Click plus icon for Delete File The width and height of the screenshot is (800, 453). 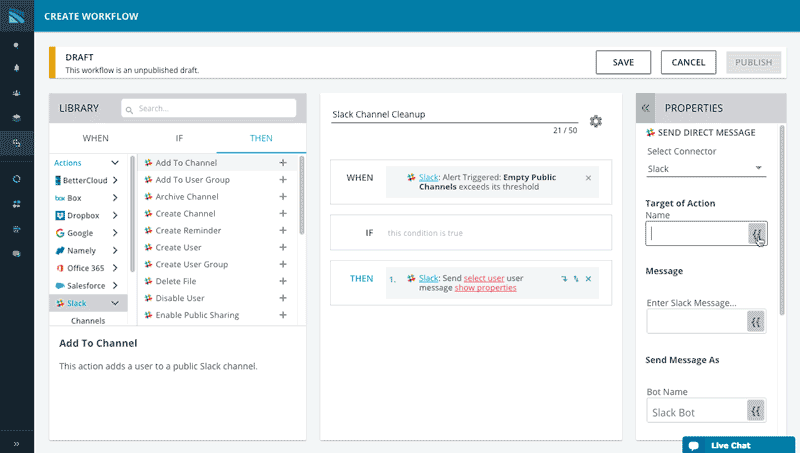283,281
